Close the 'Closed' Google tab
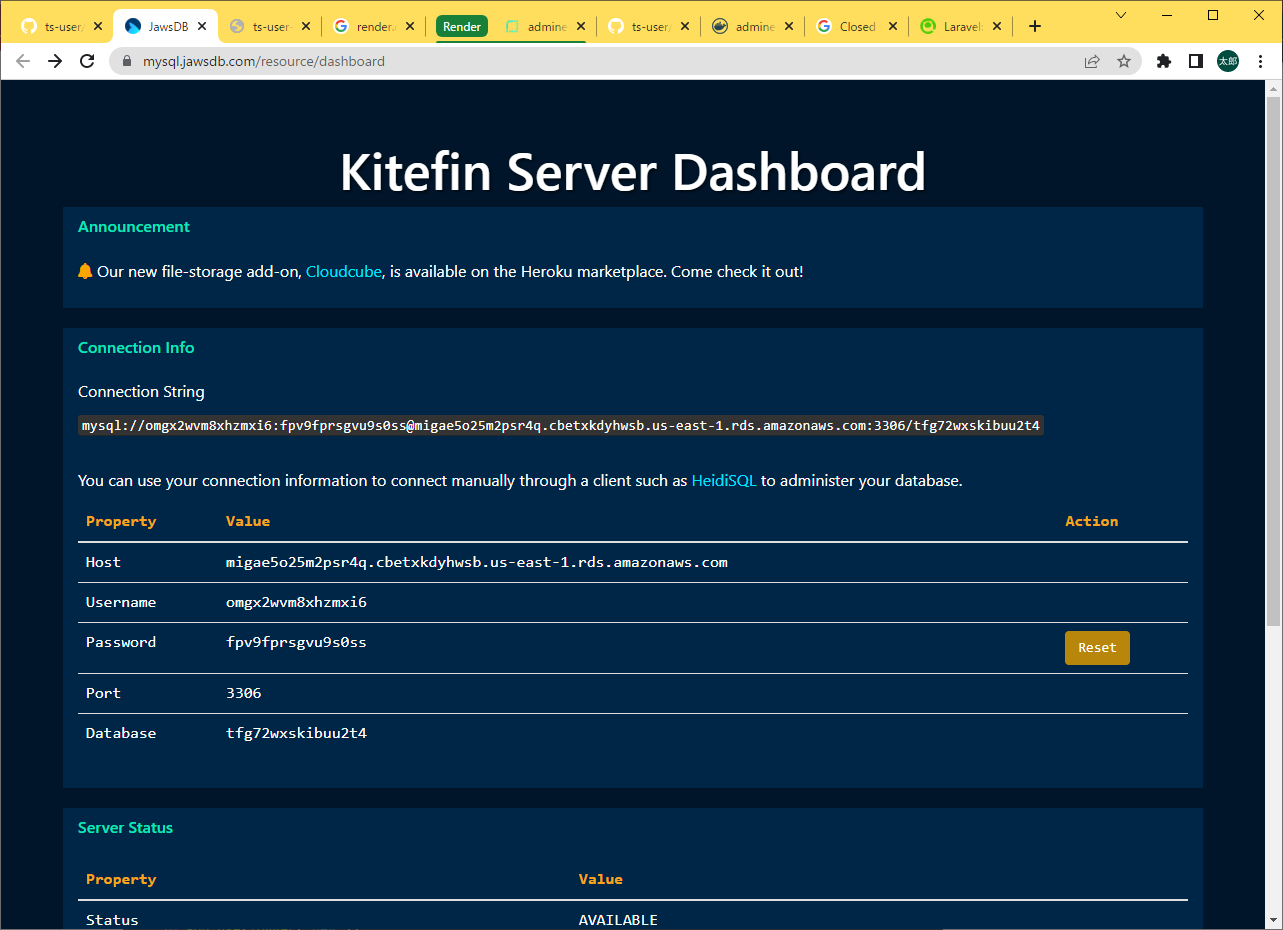 pyautogui.click(x=894, y=27)
